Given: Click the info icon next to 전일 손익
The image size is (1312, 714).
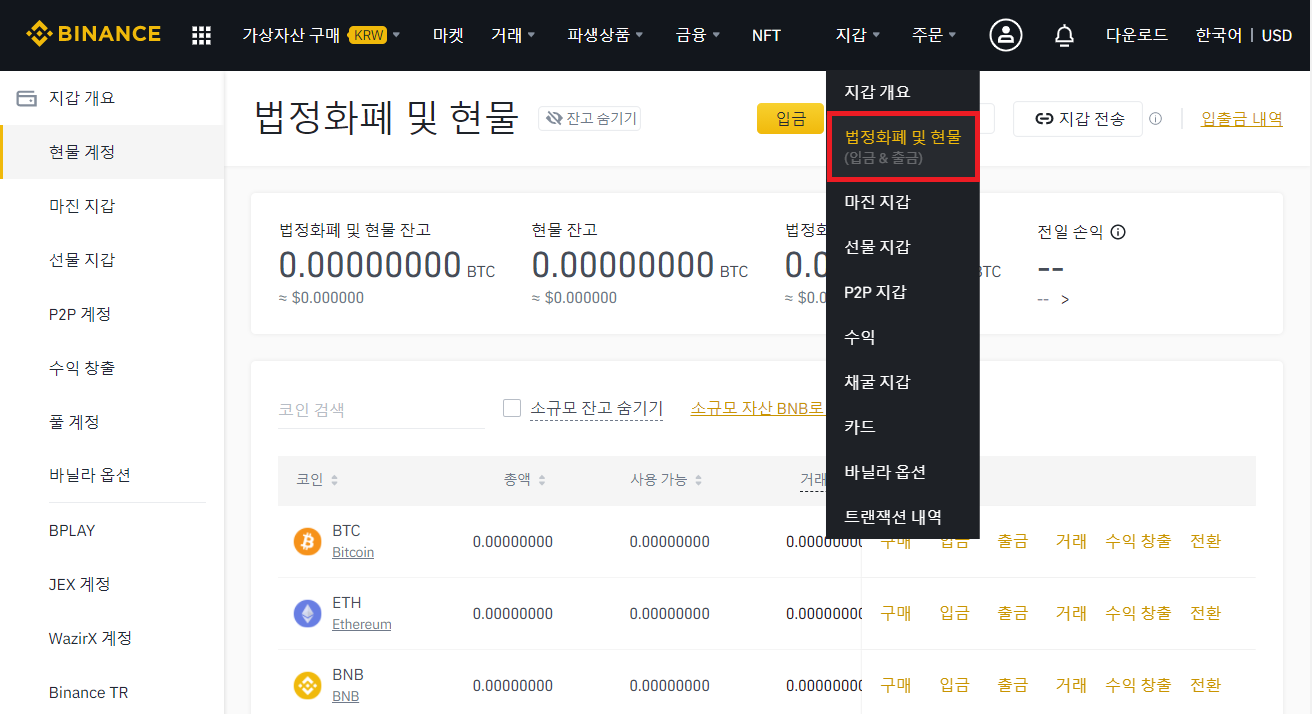Looking at the screenshot, I should pyautogui.click(x=1118, y=232).
